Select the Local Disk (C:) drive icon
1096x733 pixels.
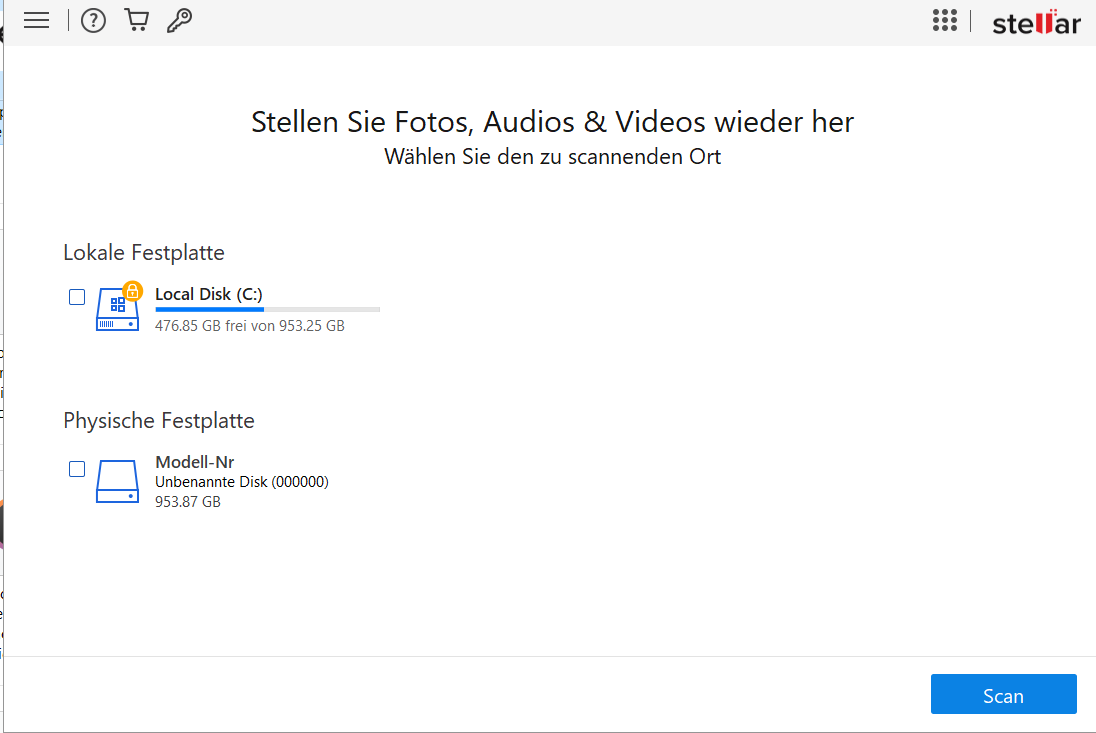(117, 309)
